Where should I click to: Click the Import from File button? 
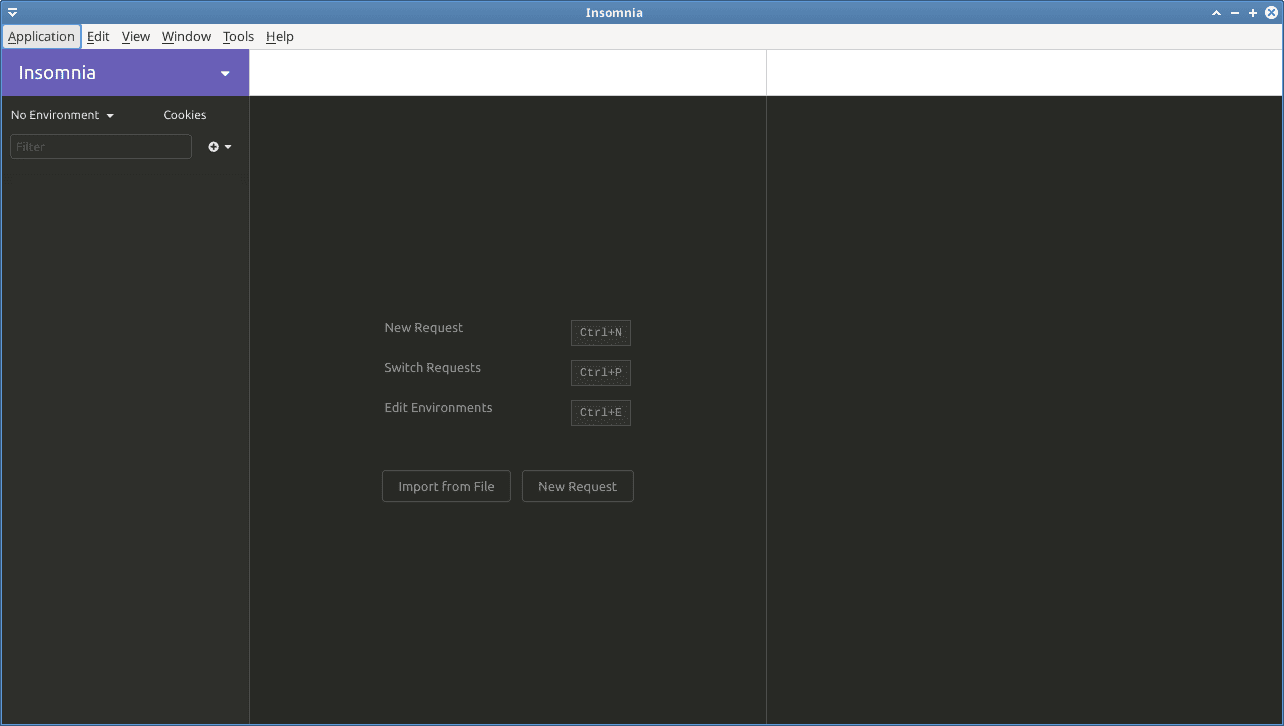(x=446, y=486)
